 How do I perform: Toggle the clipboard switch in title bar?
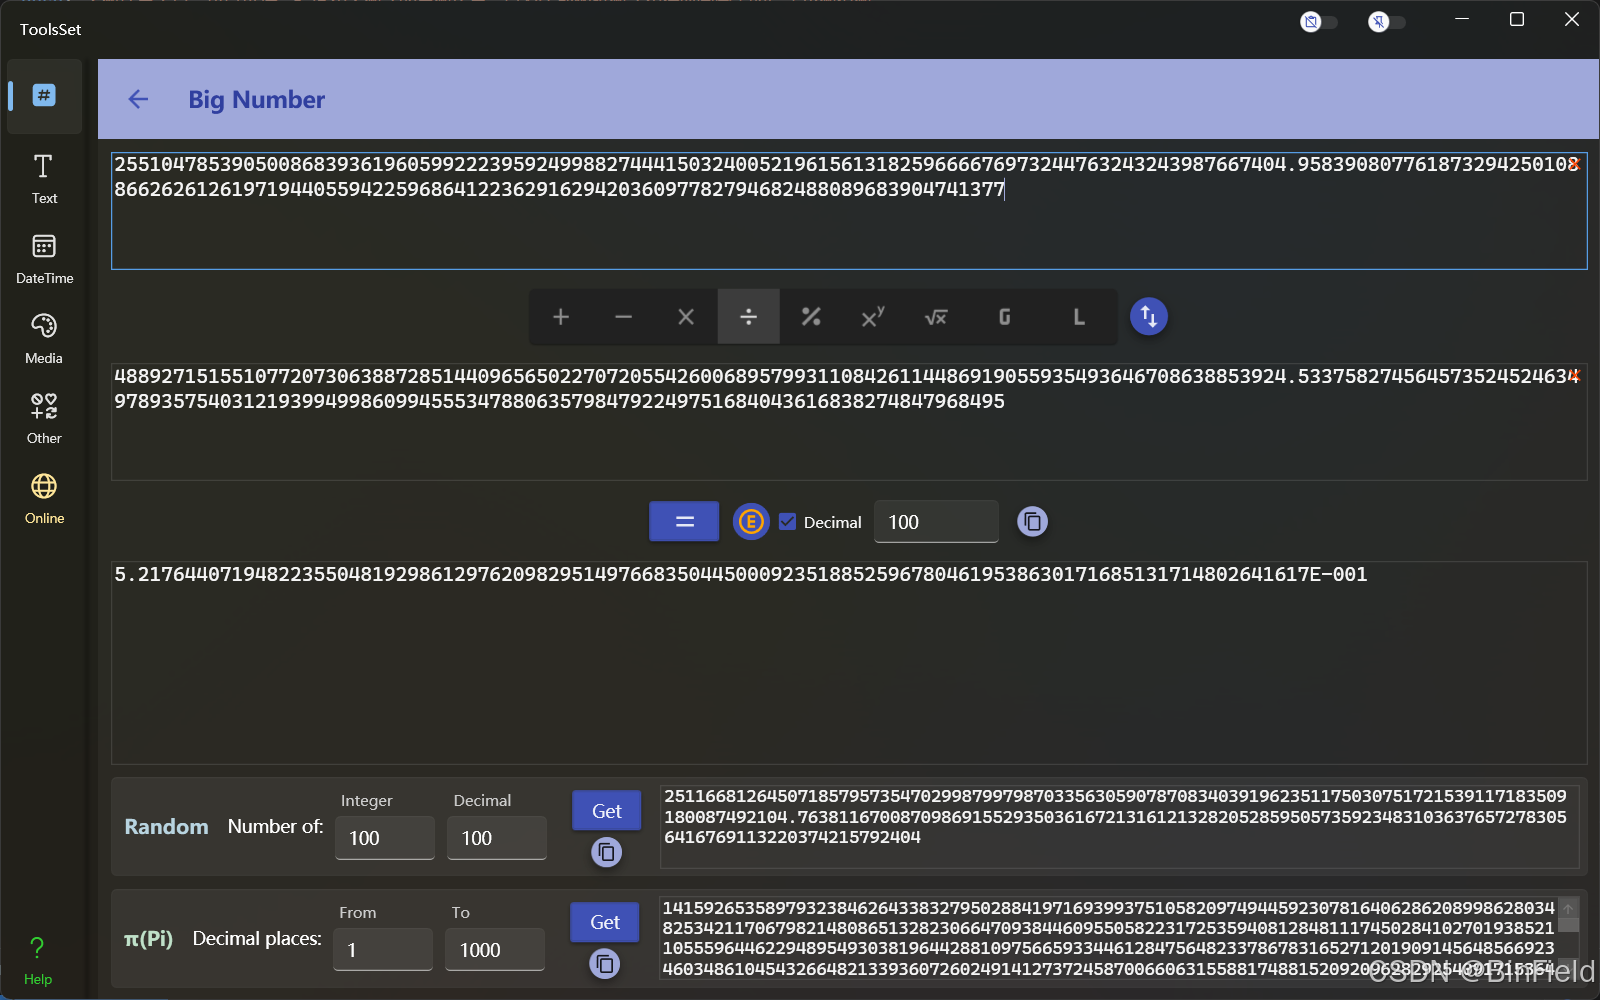pos(1318,22)
